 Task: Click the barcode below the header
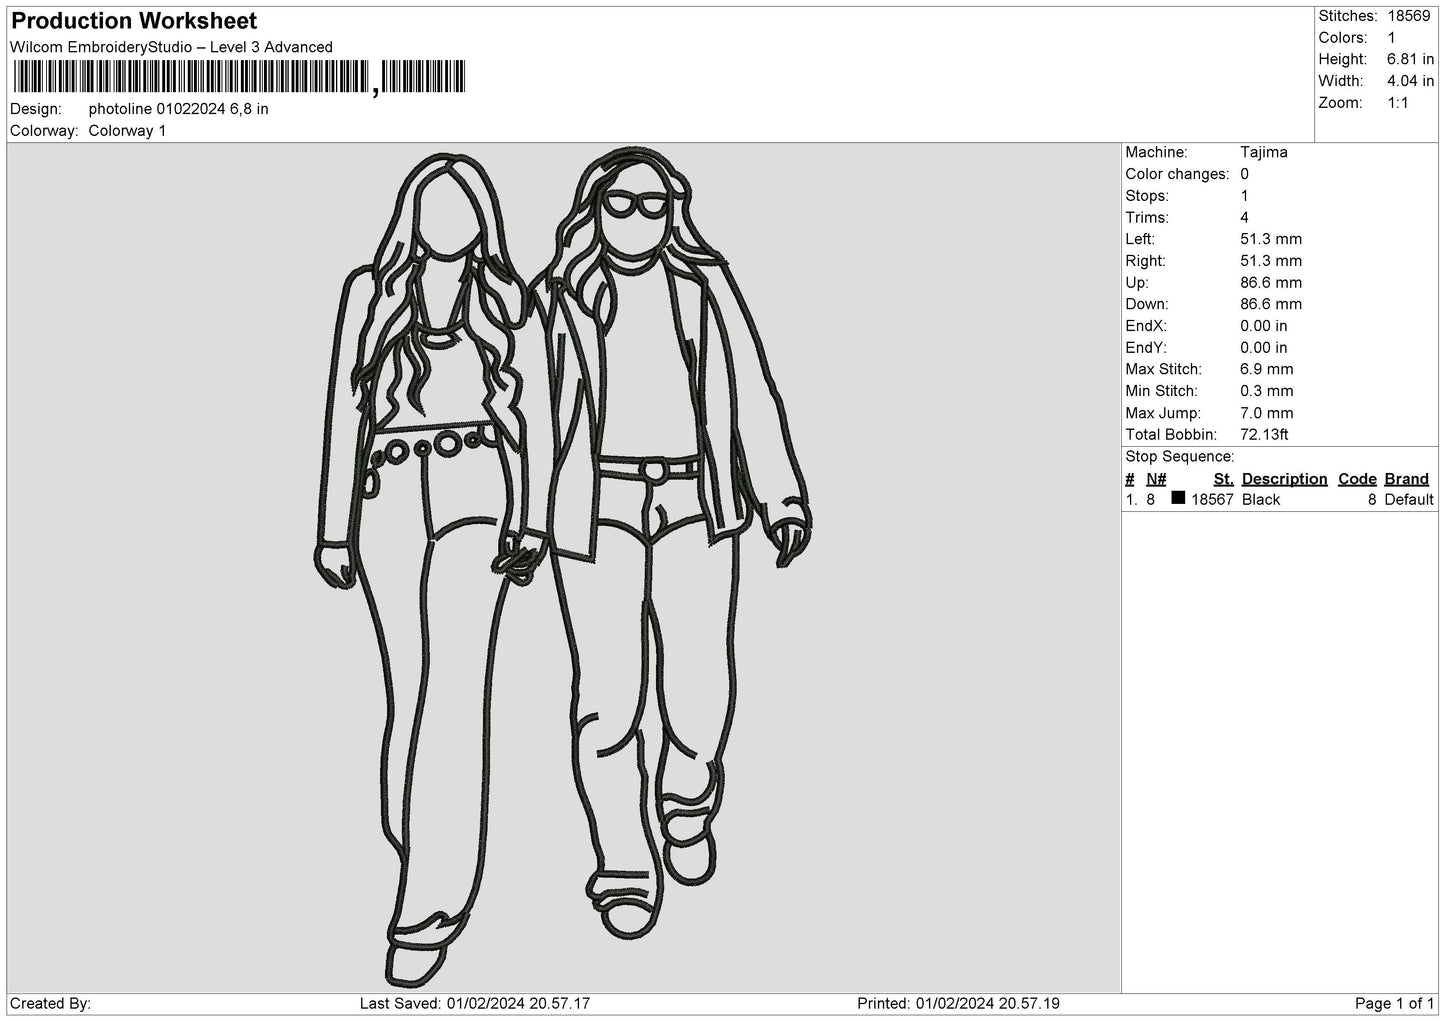tap(240, 77)
